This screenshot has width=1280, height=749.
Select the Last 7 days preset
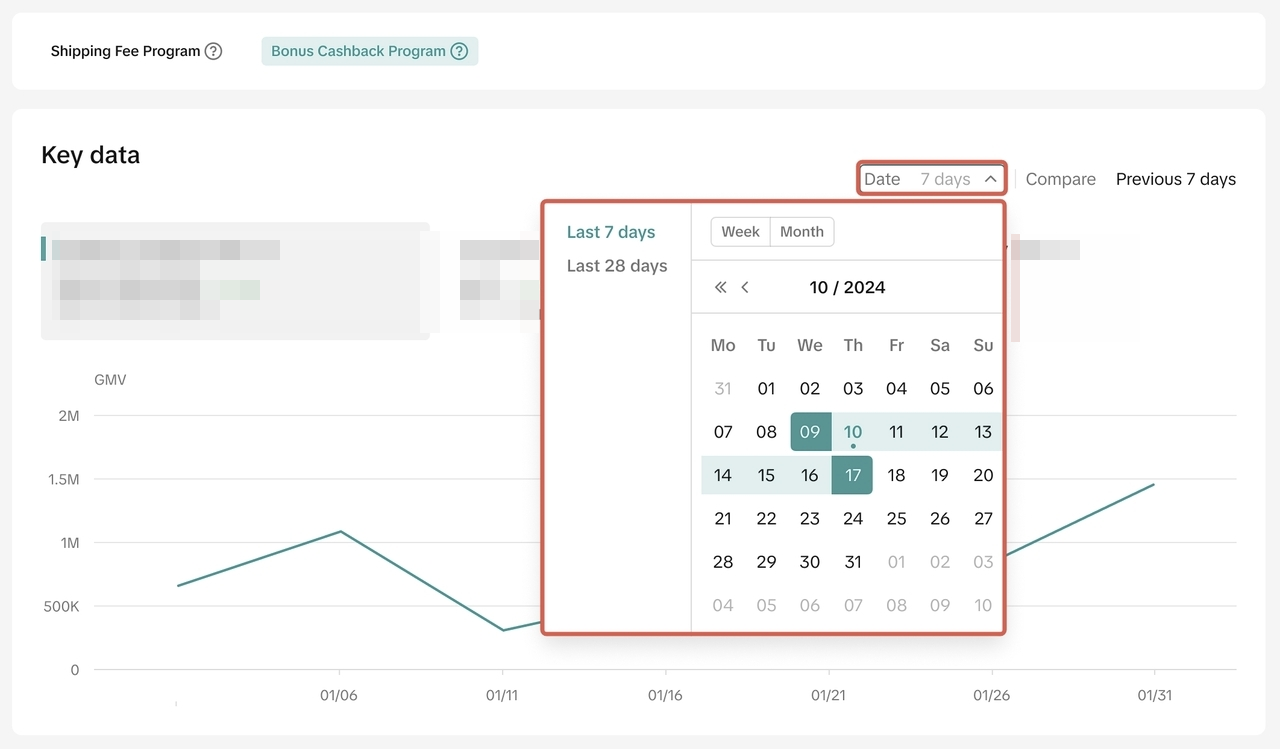point(611,232)
